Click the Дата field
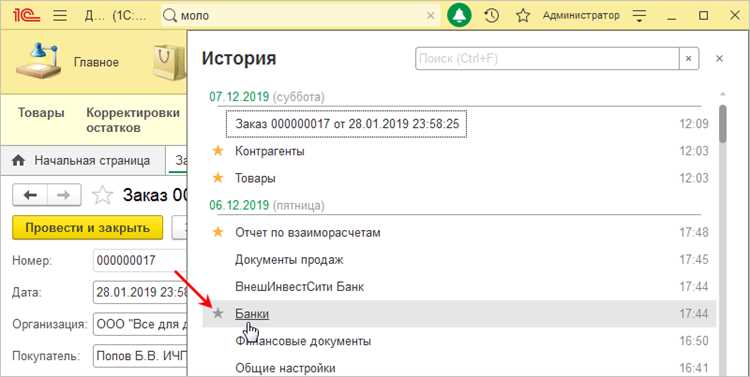 pyautogui.click(x=140, y=292)
